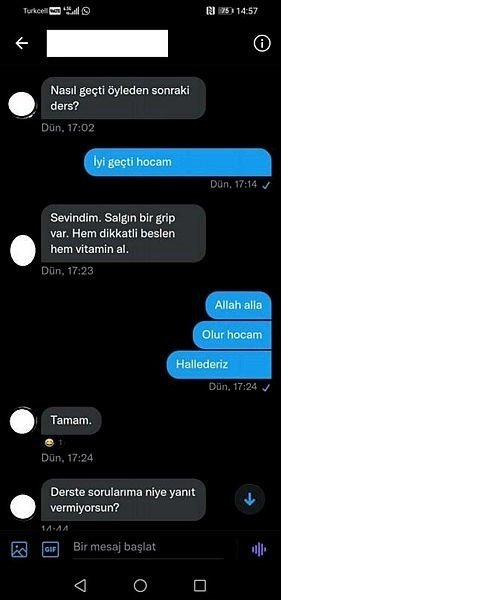
Task: Tap the back arrow to leave the chat
Action: (x=22, y=43)
